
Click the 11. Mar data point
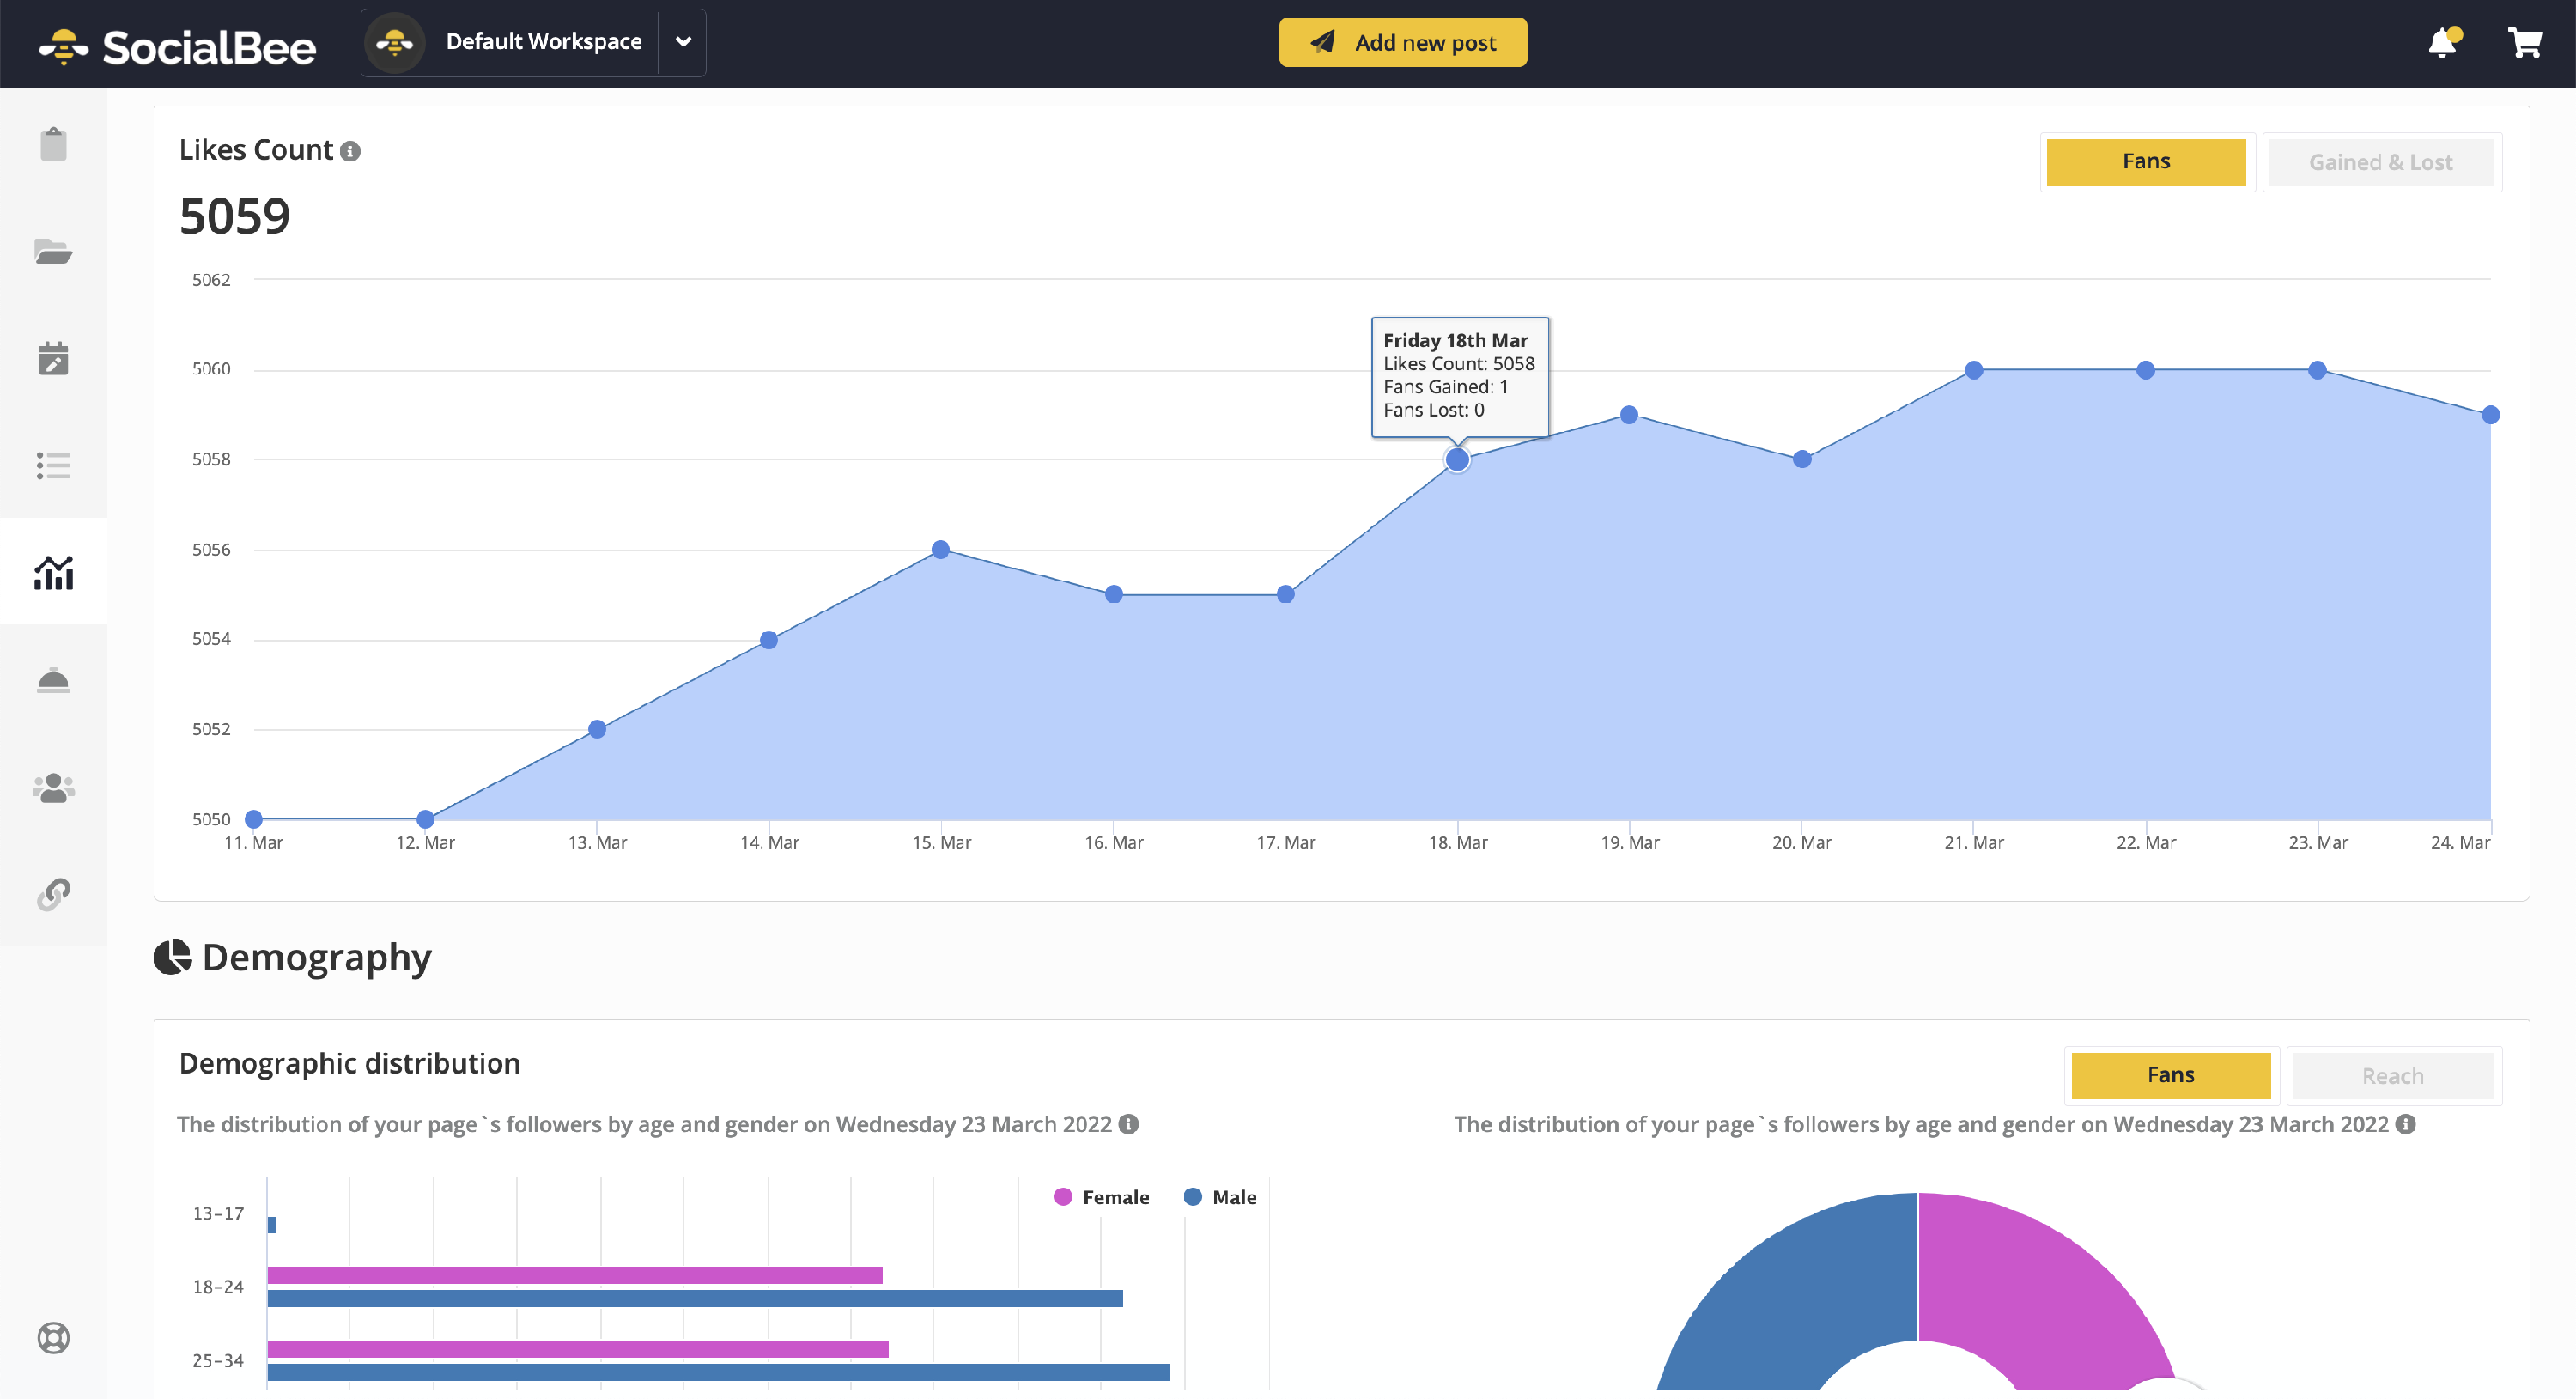[254, 819]
